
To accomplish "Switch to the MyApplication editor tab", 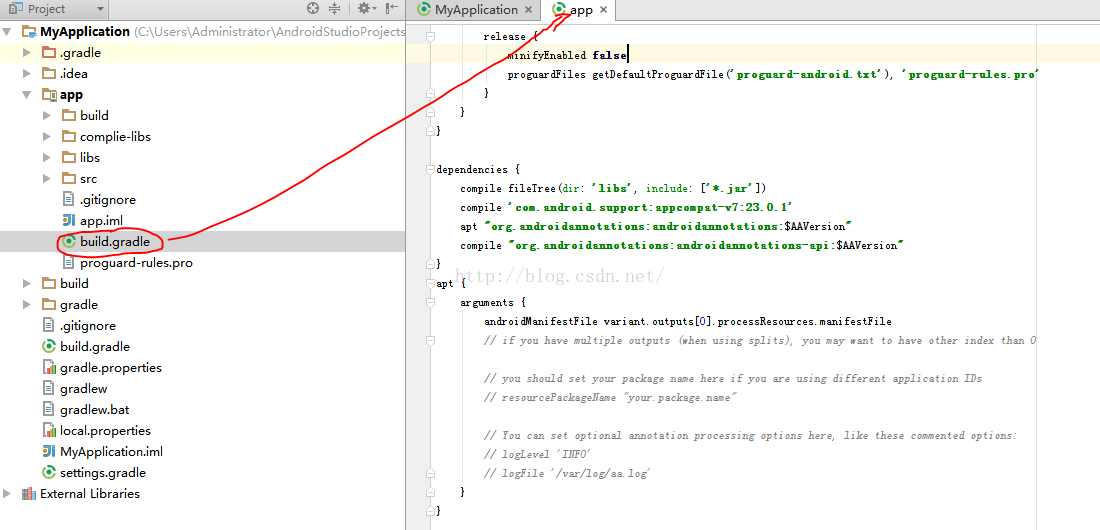I will coord(476,10).
